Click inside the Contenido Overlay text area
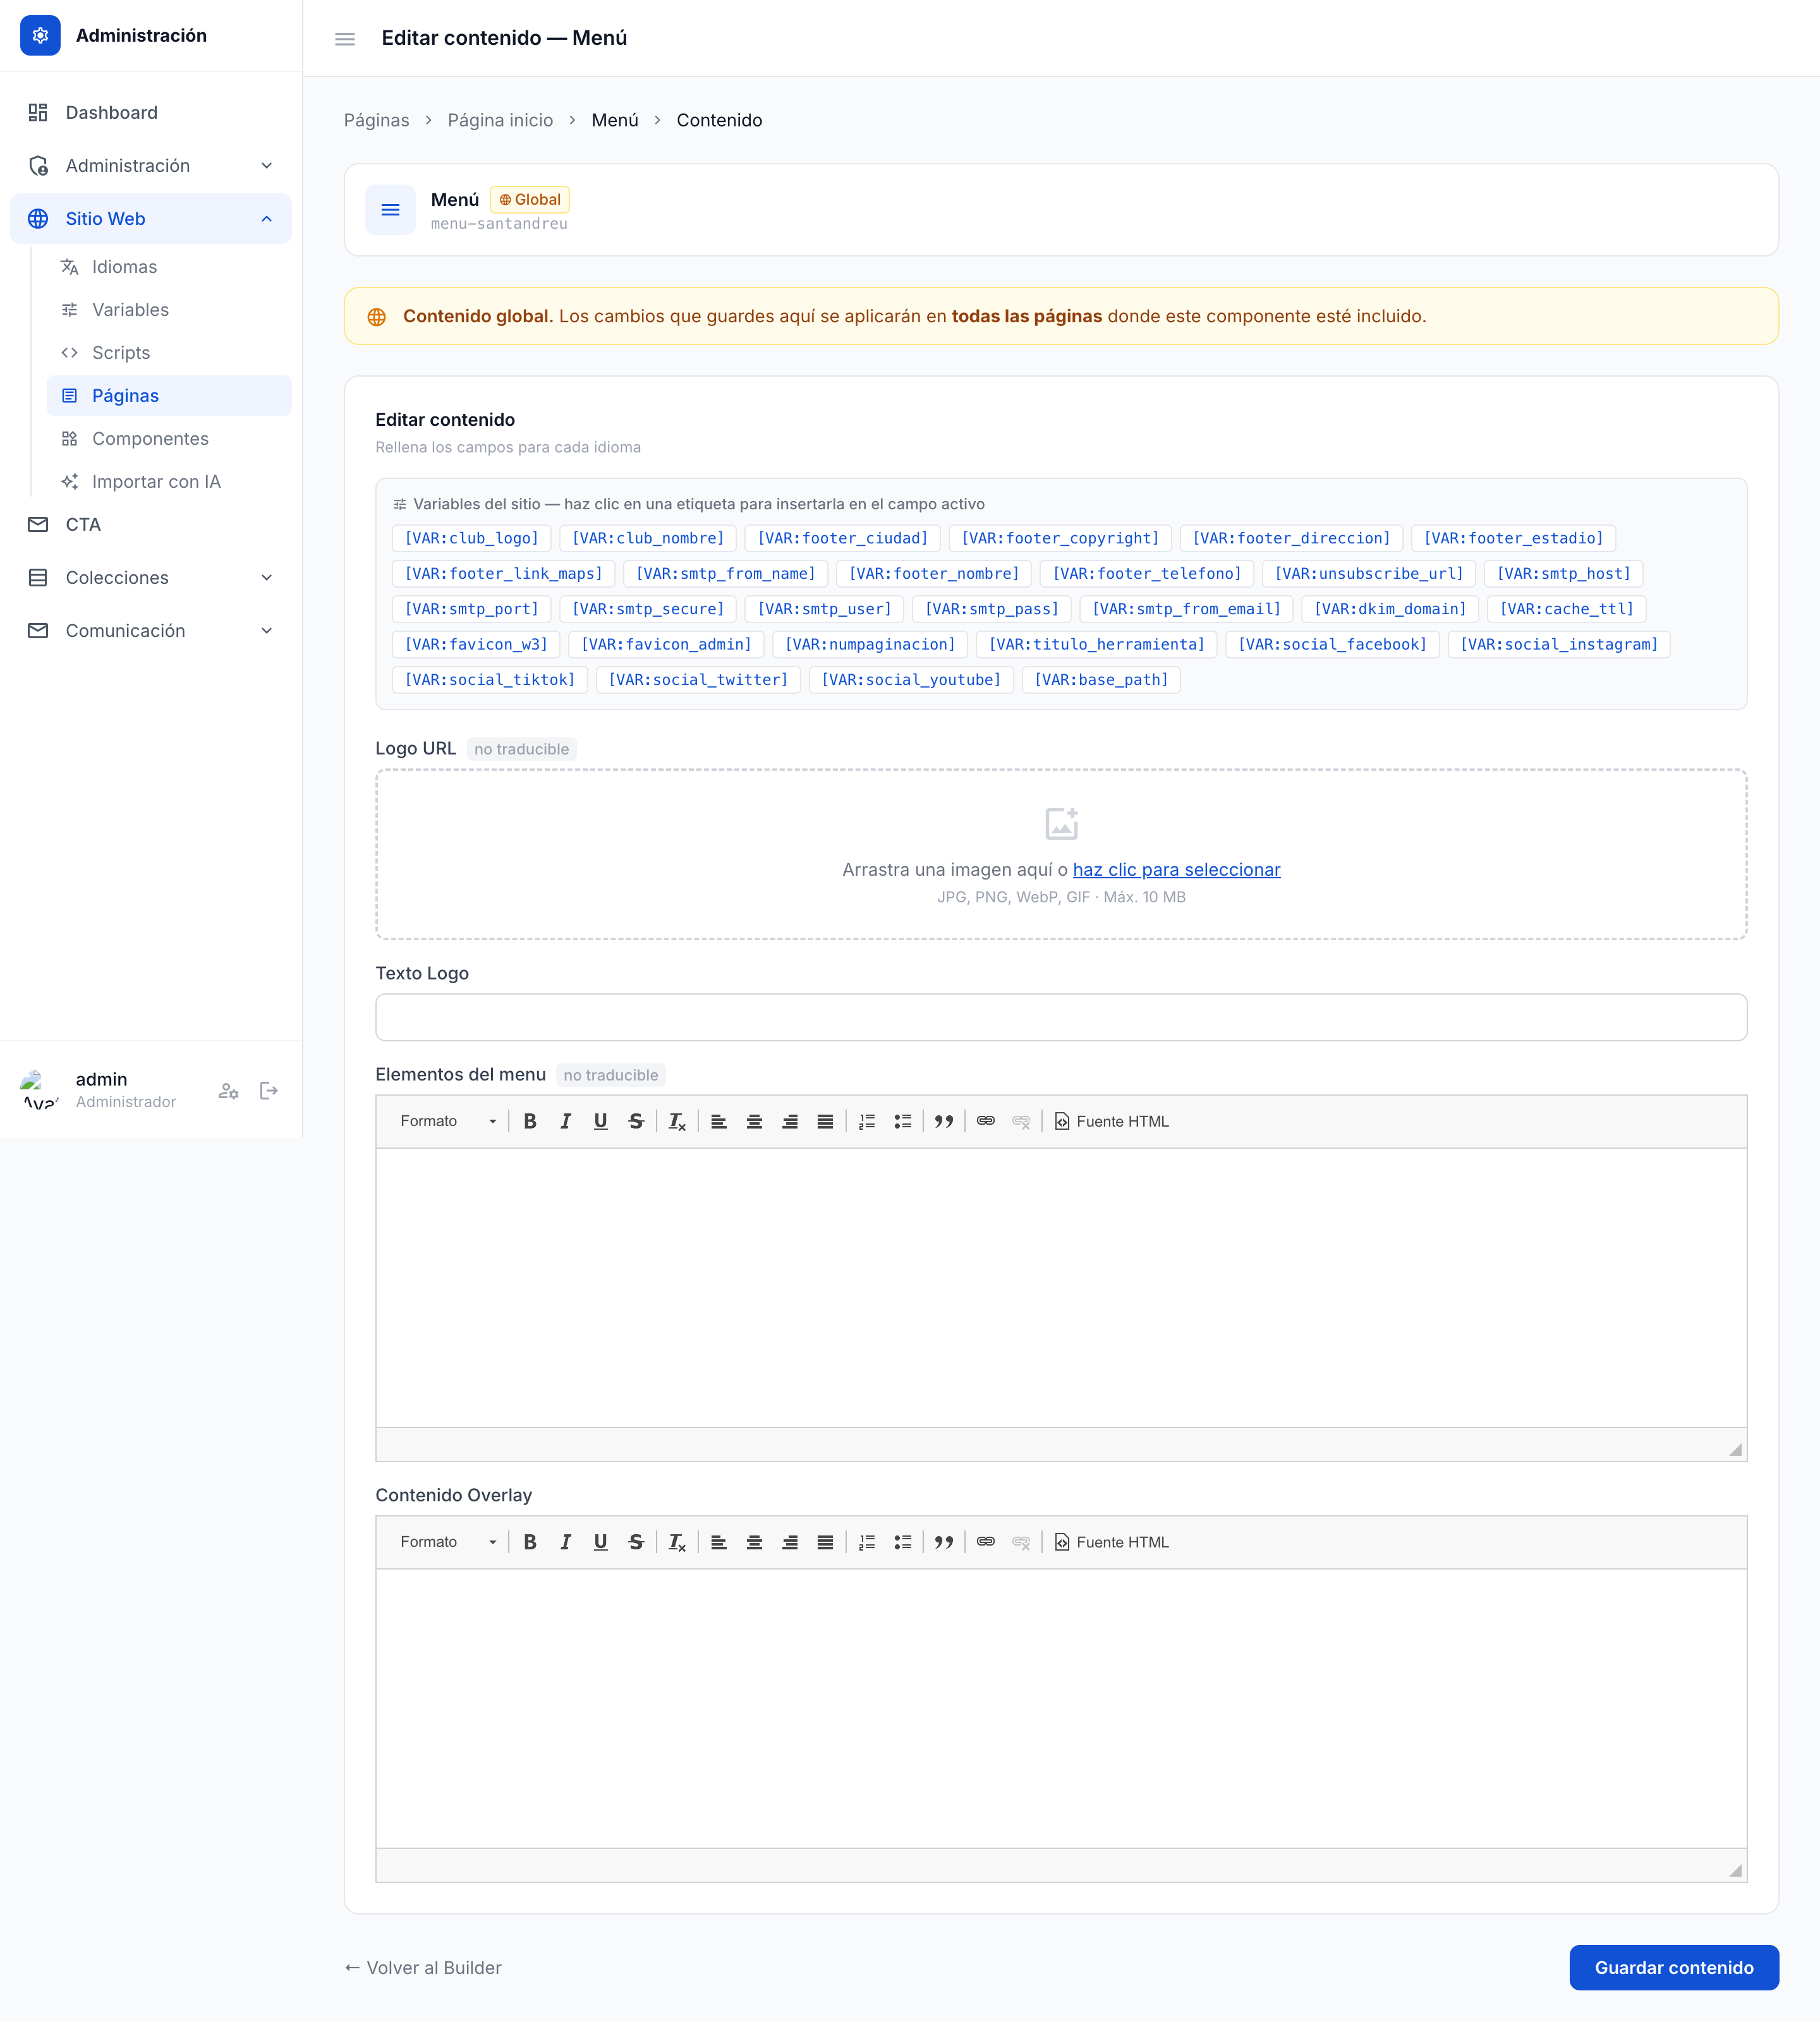Screen dimensions: 1820x2022 tap(1061, 1708)
